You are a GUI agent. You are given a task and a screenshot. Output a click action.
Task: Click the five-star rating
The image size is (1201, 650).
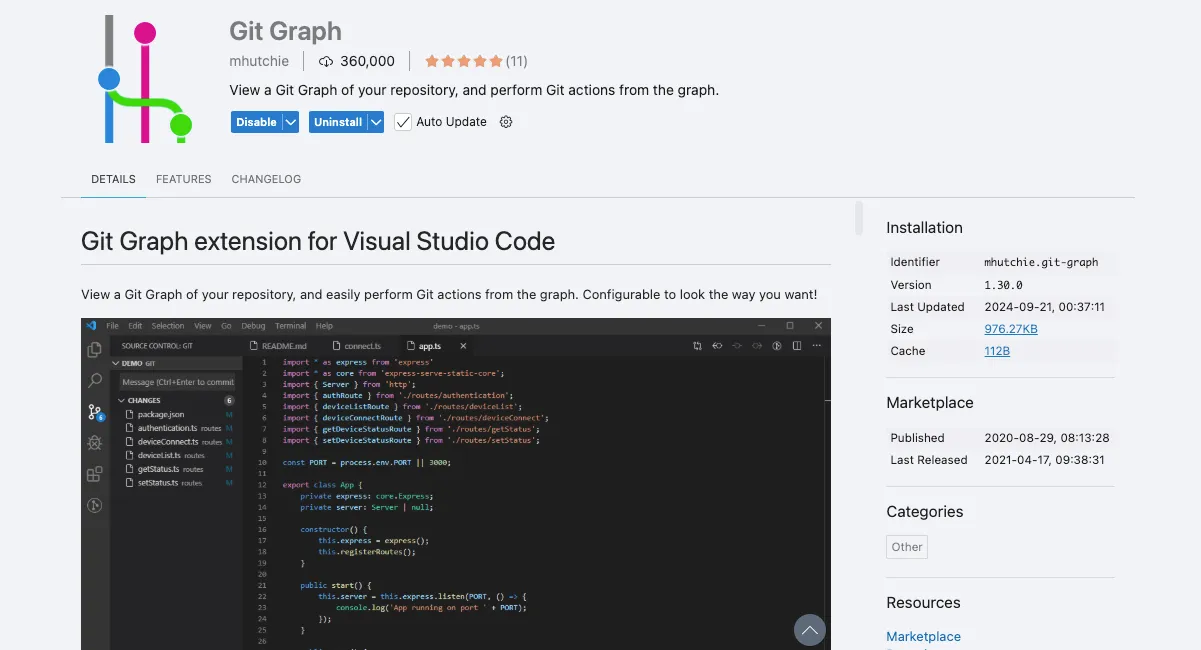click(463, 61)
